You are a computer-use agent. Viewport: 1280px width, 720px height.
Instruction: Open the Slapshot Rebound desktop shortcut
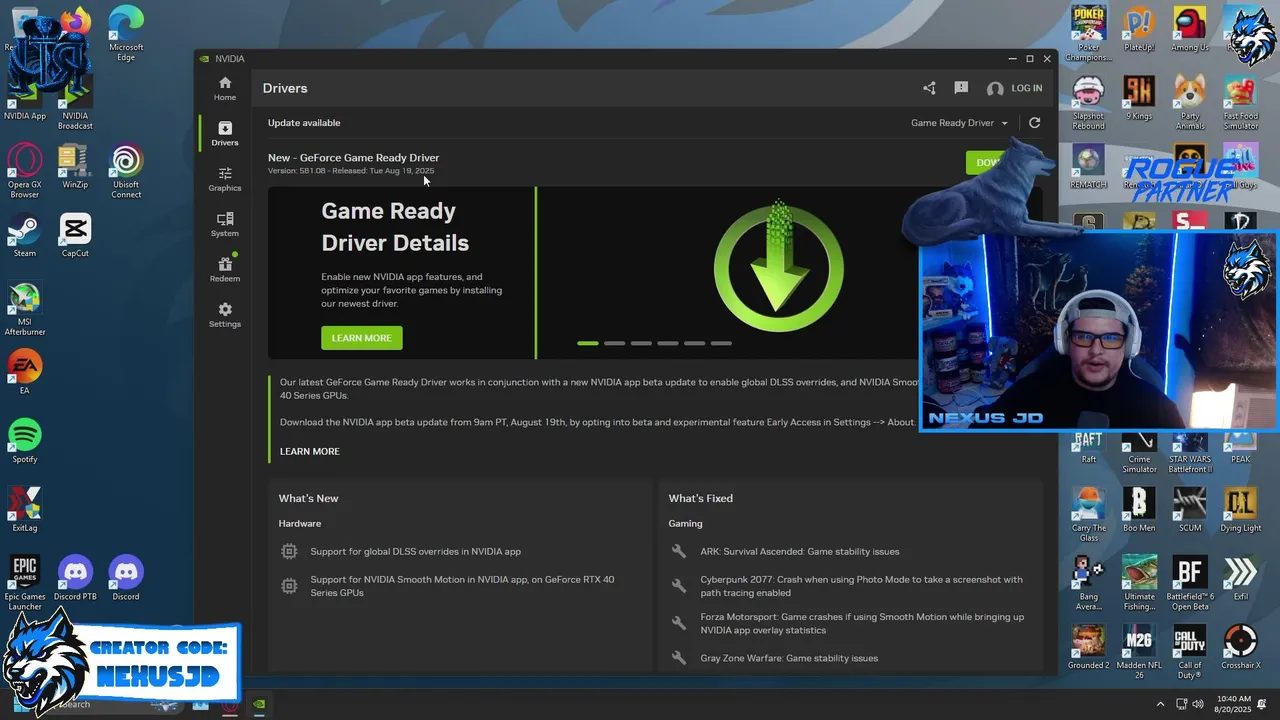click(x=1088, y=103)
